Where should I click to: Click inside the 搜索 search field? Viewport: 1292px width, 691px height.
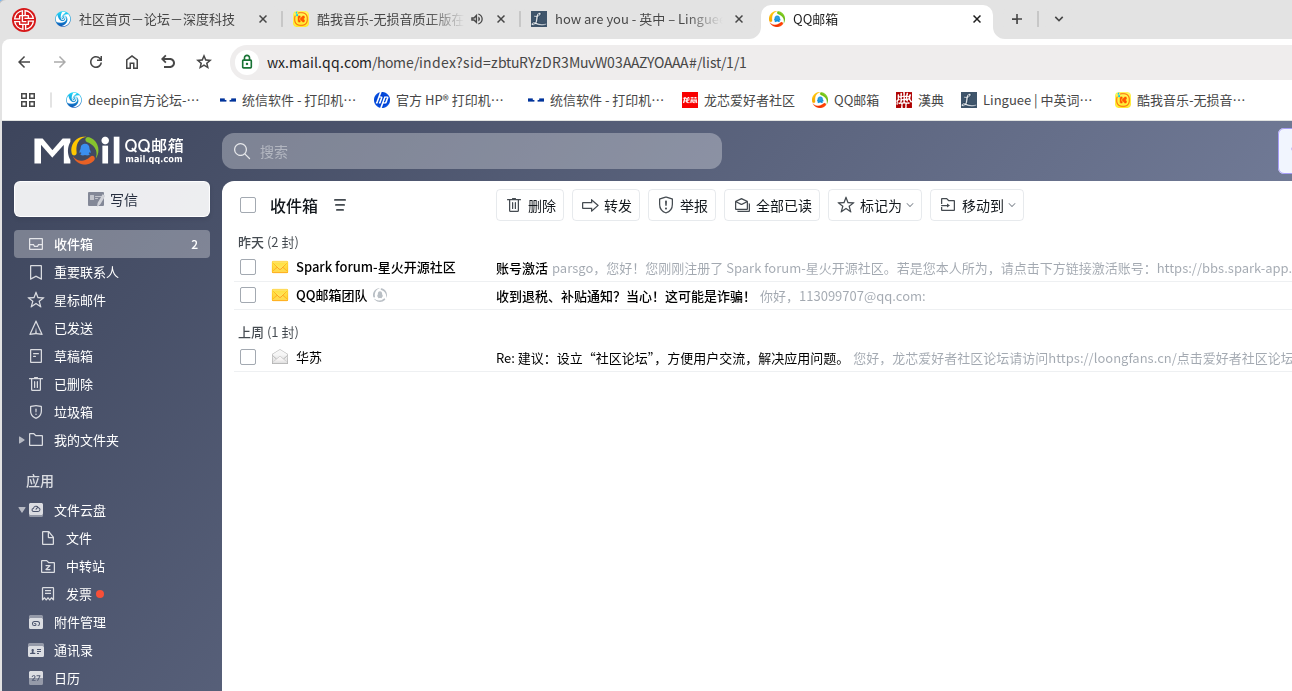click(470, 150)
